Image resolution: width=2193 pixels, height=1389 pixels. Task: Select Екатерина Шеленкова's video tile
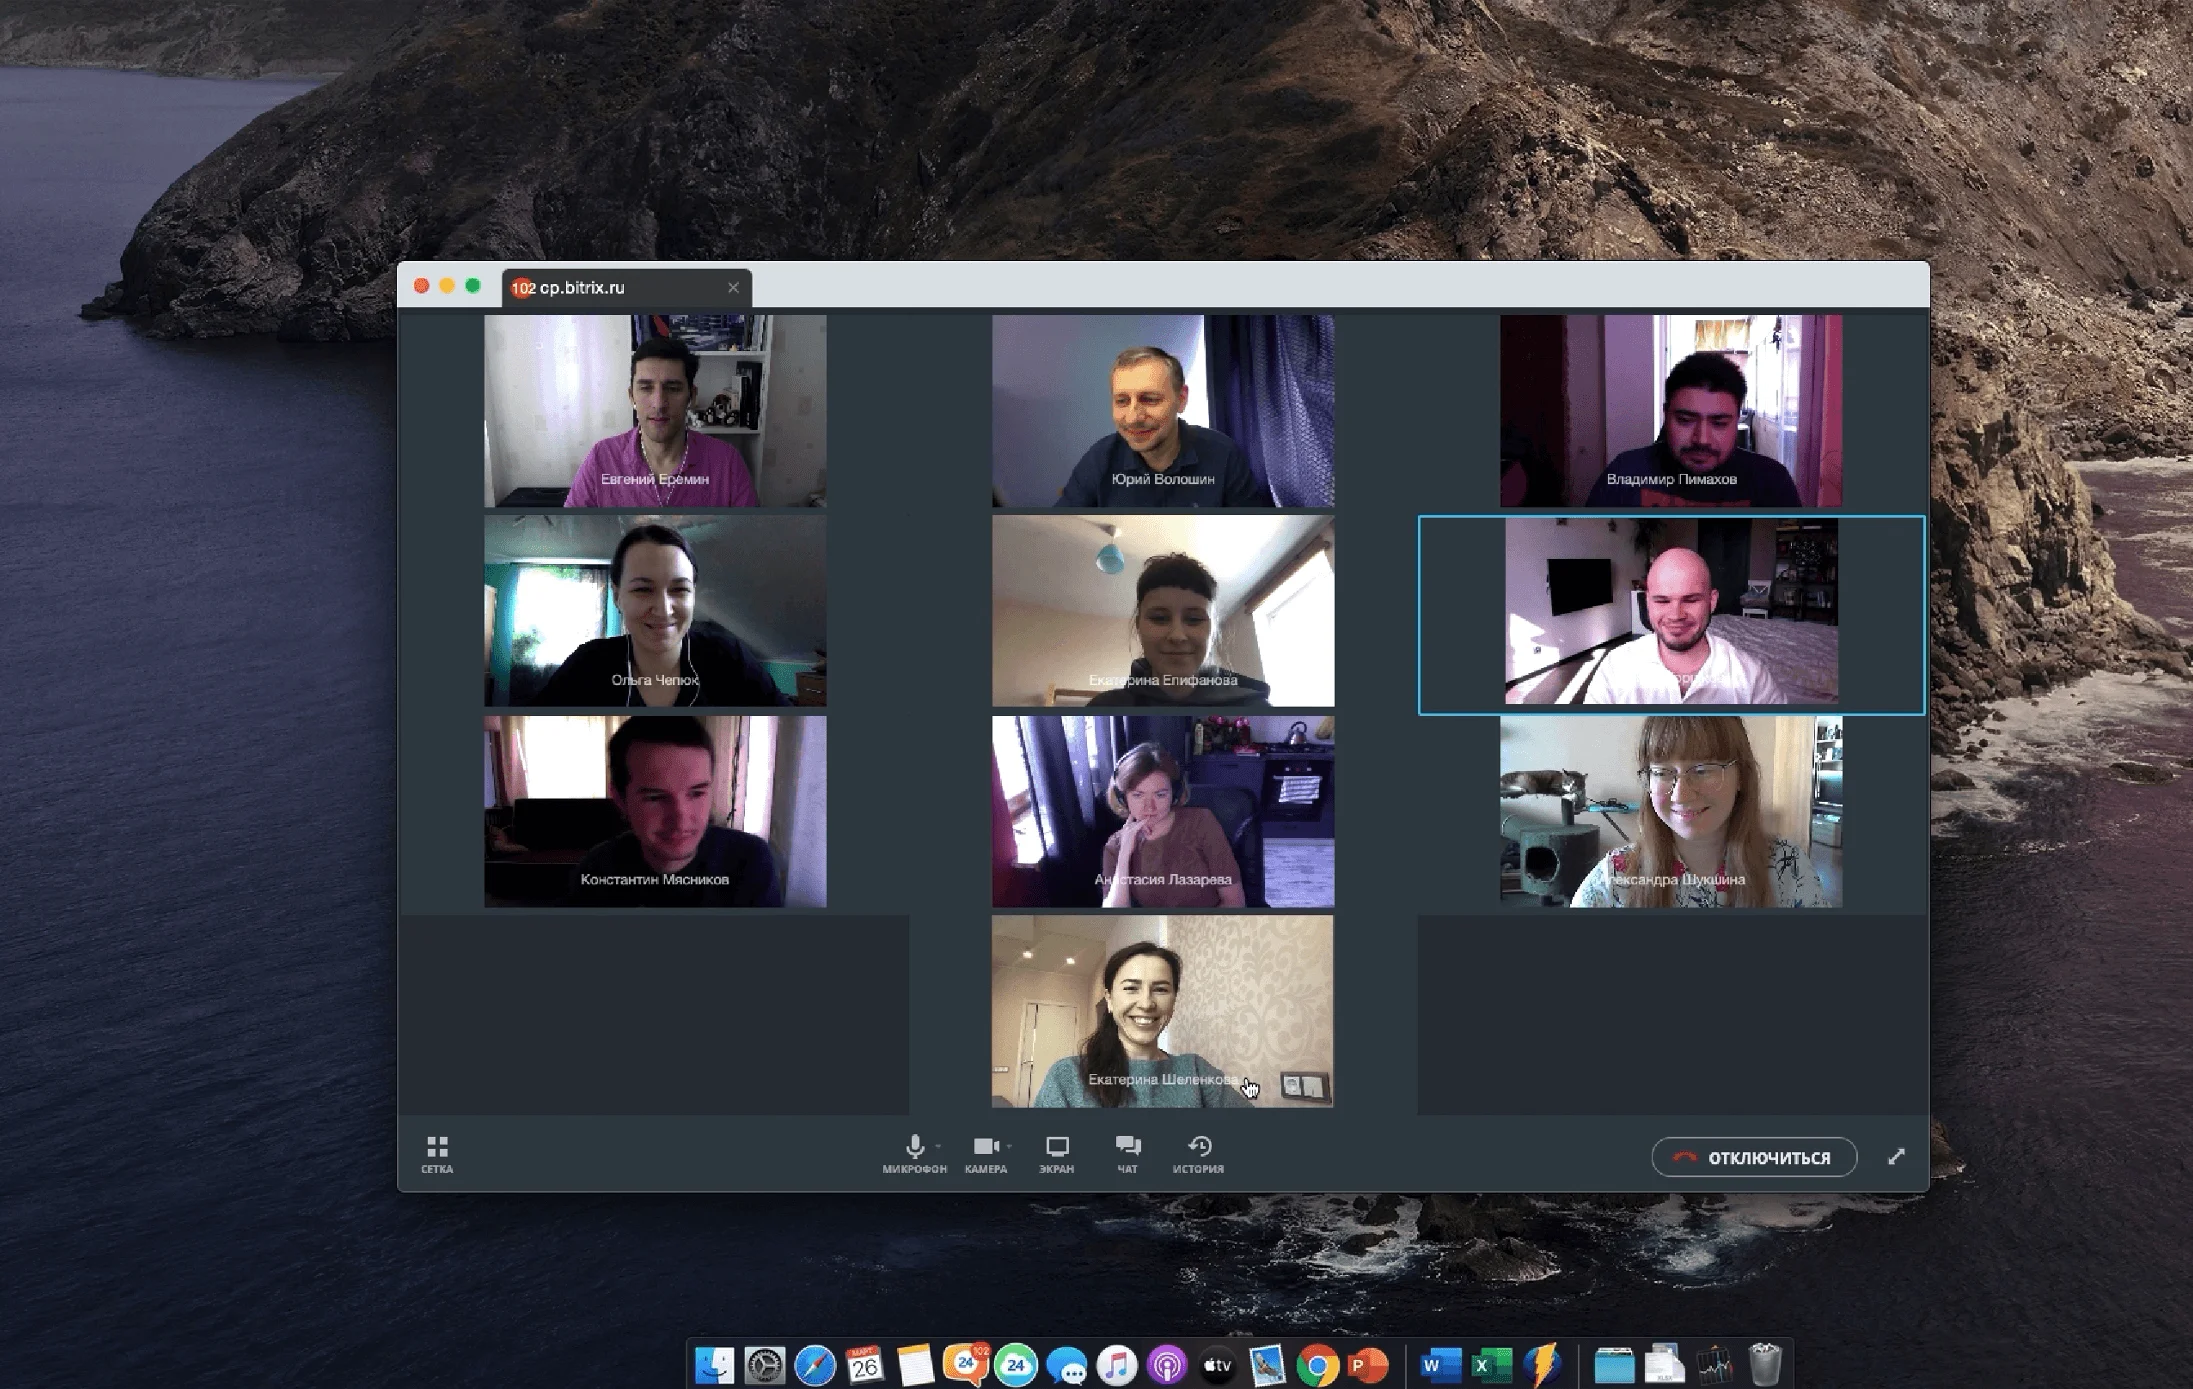(1162, 1011)
